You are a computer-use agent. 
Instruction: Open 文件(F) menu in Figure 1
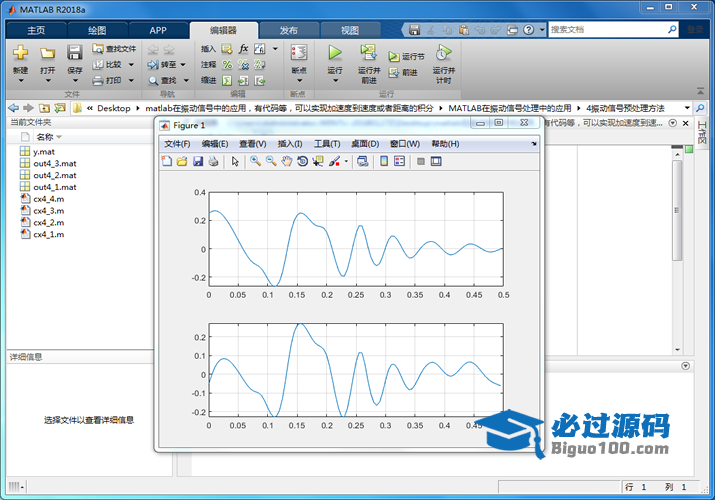[x=177, y=144]
